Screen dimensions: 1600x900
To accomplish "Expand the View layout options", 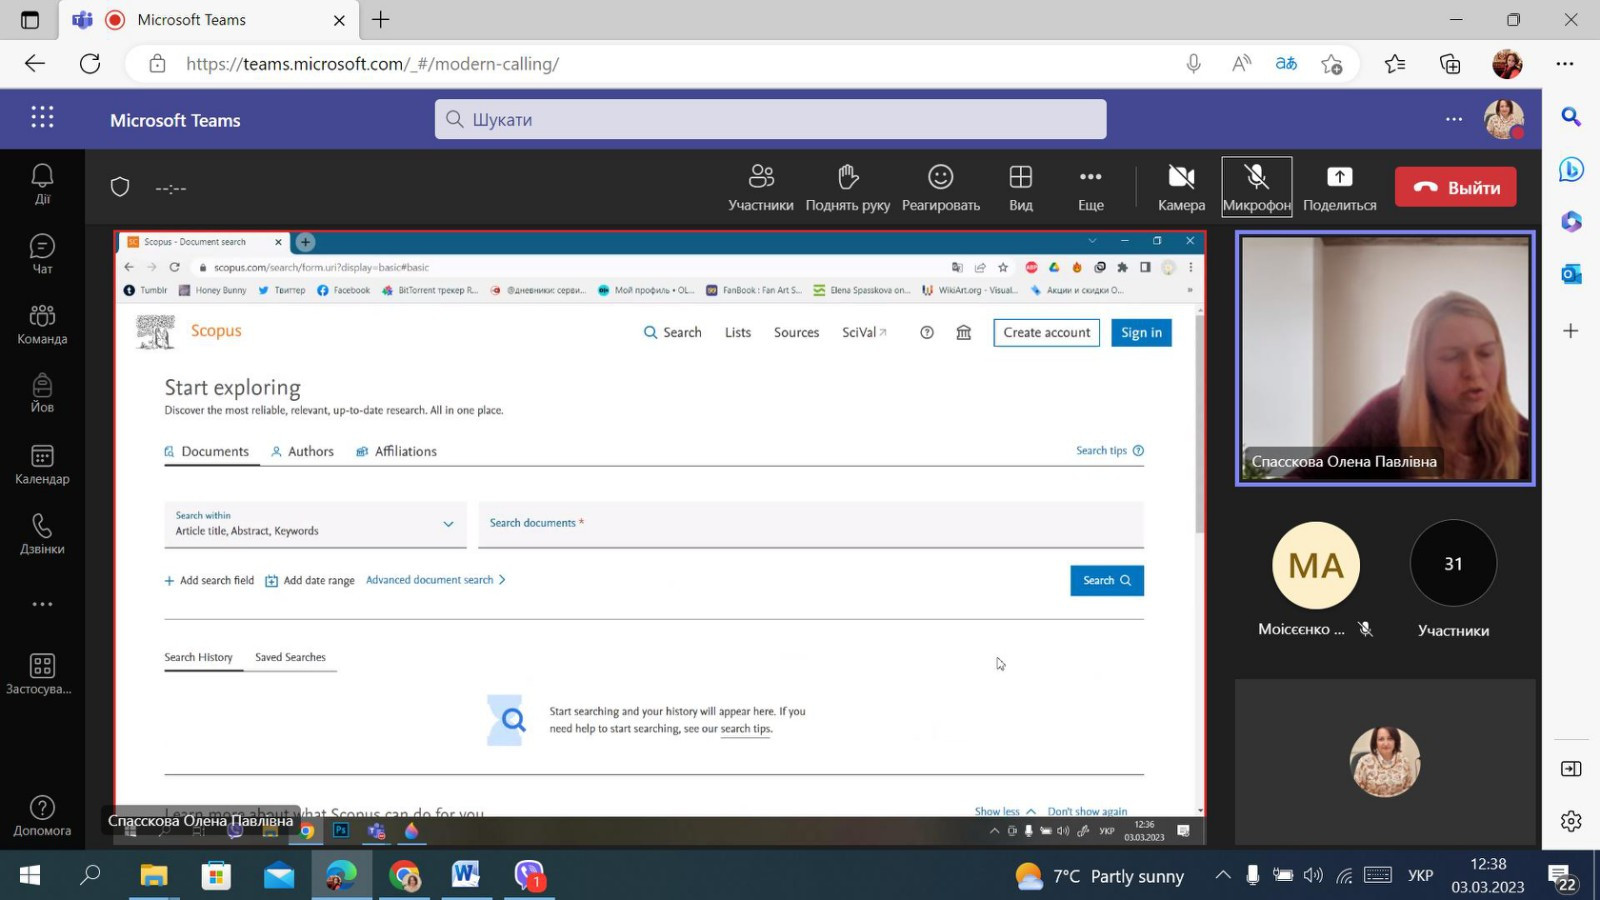I will 1020,187.
